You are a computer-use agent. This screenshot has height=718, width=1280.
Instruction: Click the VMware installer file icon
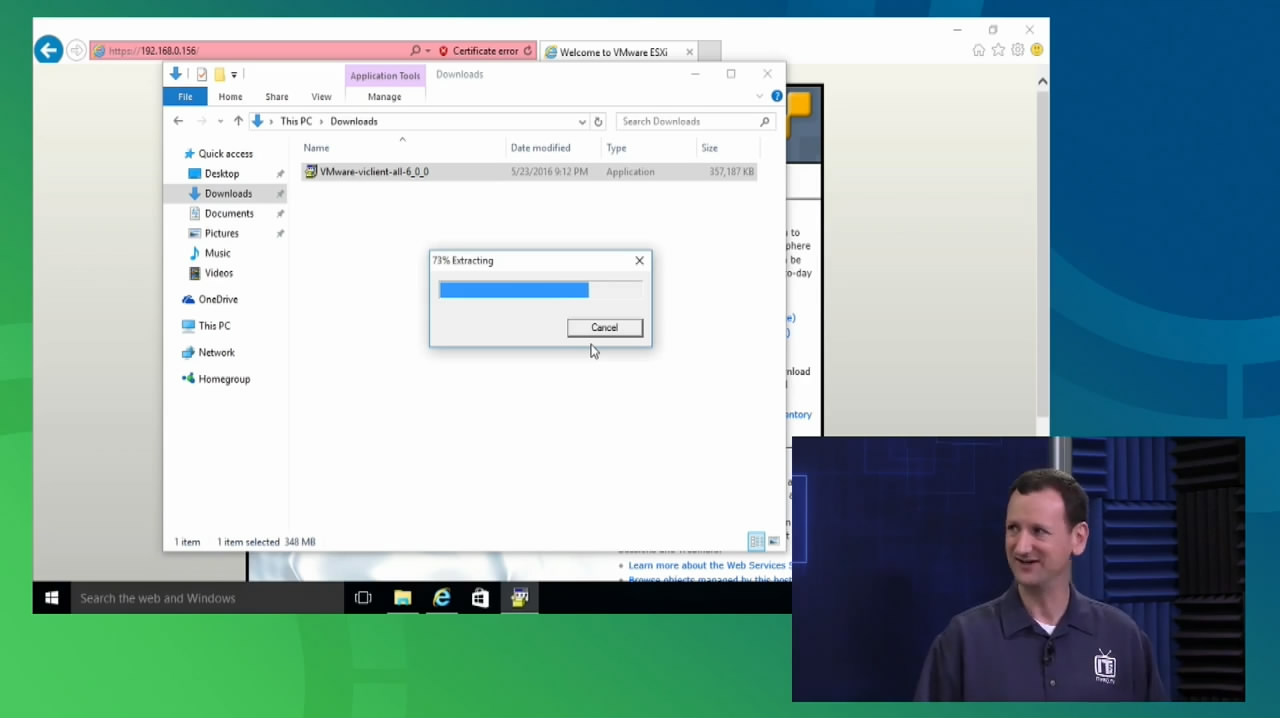[310, 172]
